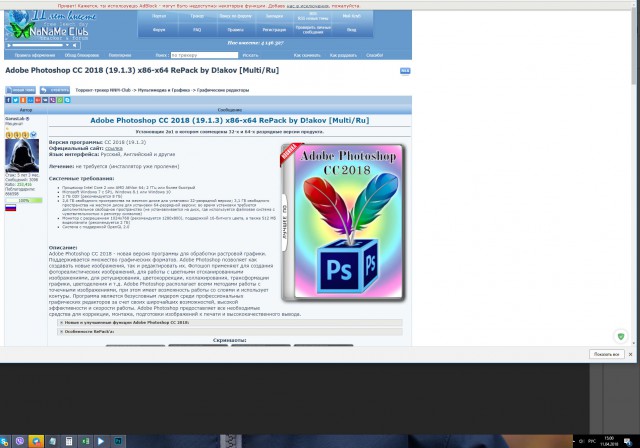Click the 'Вход' login menu item

tap(351, 30)
